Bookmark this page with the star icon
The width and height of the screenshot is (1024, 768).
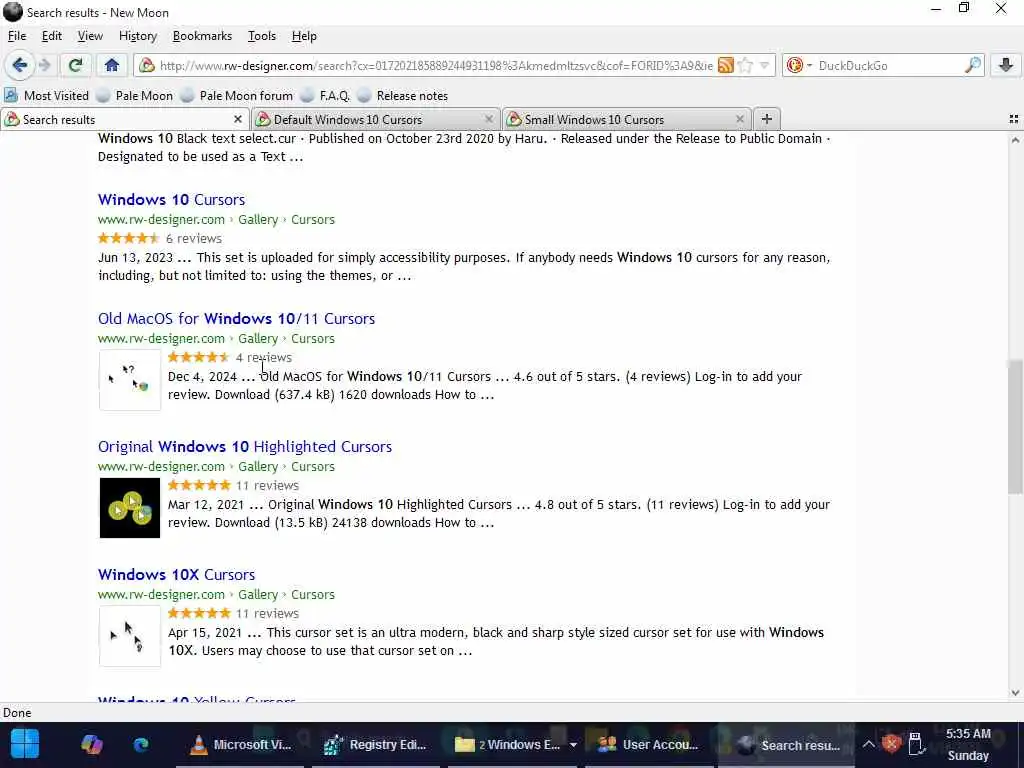(x=745, y=65)
